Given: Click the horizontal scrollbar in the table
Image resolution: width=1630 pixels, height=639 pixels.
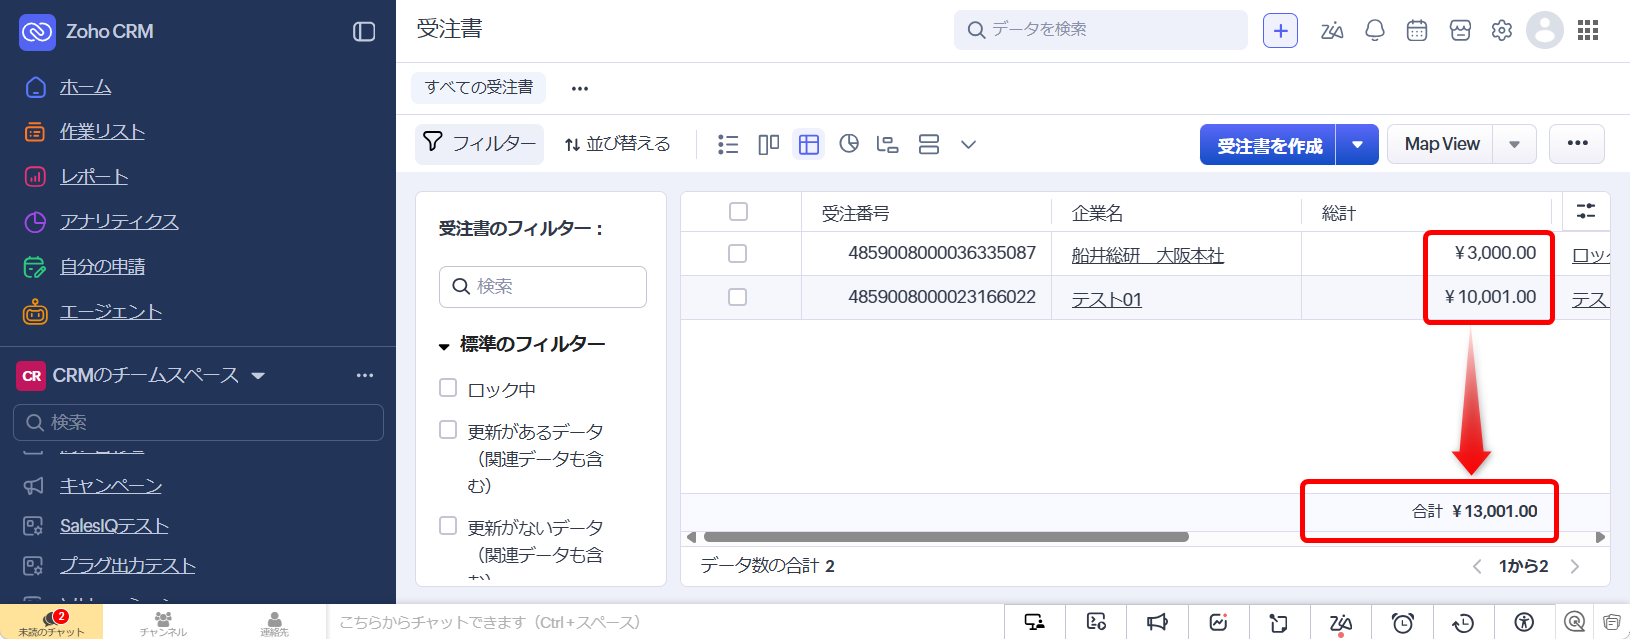Looking at the screenshot, I should tap(946, 537).
